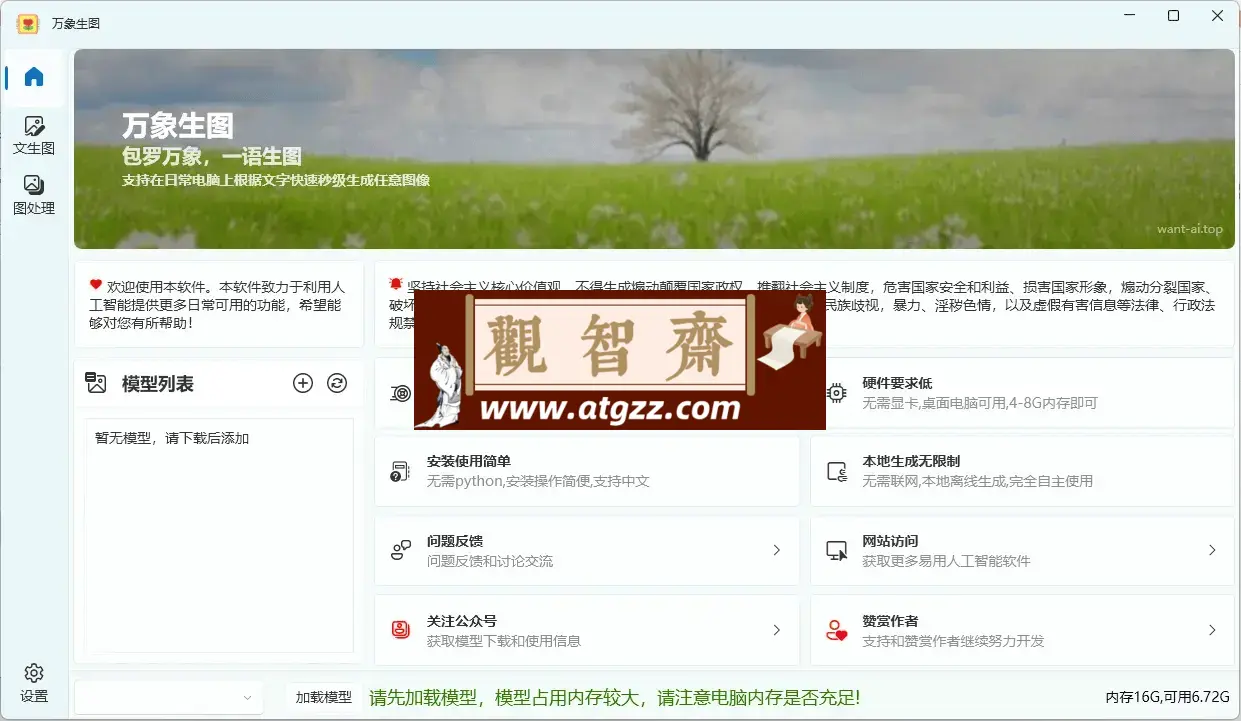Click 获取更多易用人工智能软件 description
Image resolution: width=1241 pixels, height=721 pixels.
(946, 561)
